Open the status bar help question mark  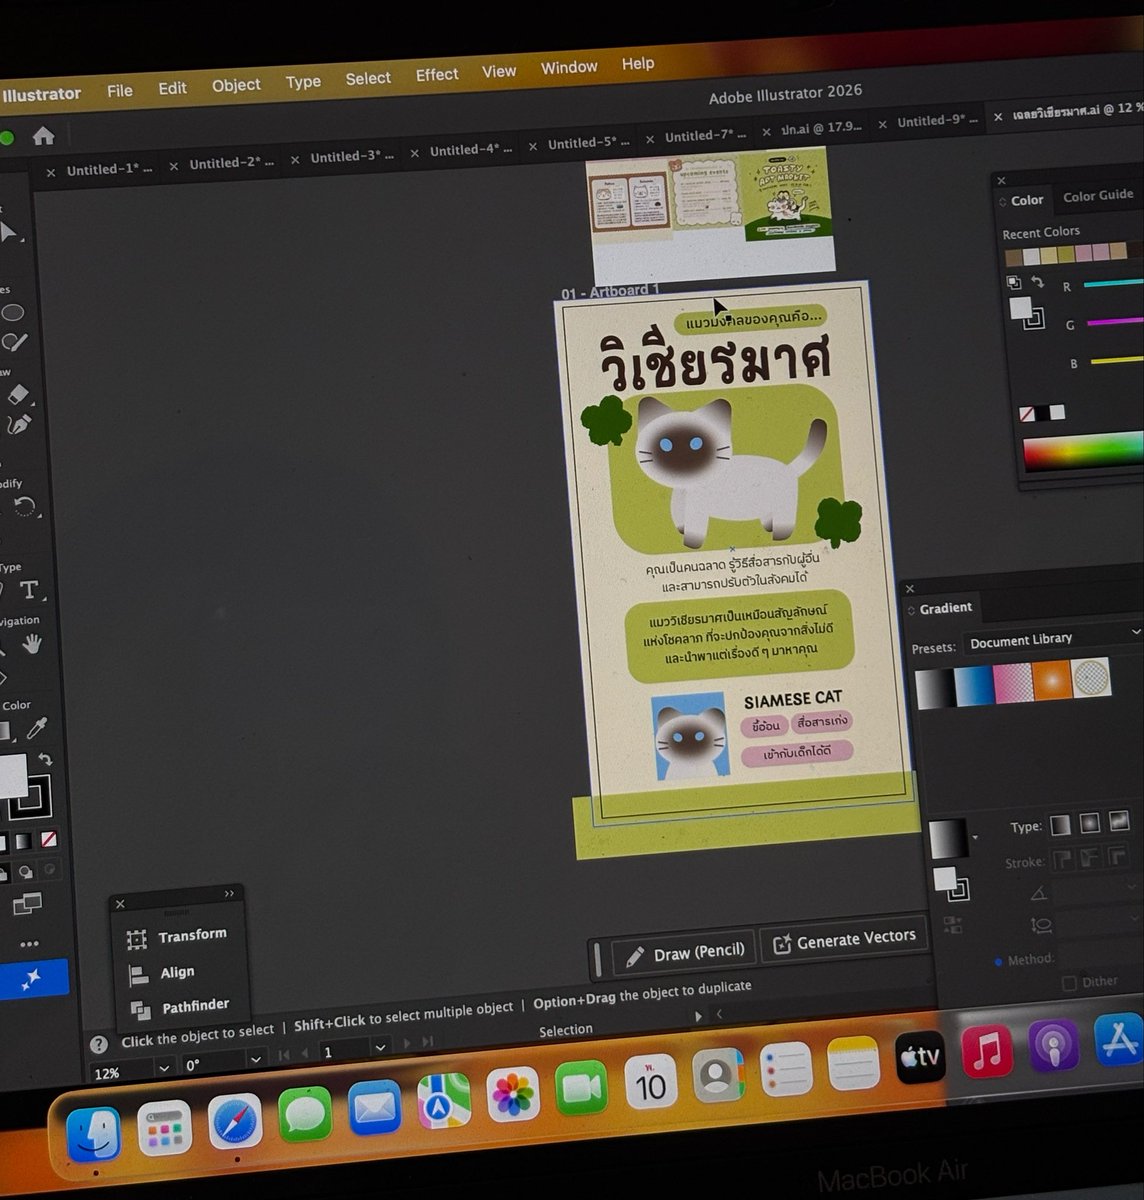click(x=99, y=1045)
